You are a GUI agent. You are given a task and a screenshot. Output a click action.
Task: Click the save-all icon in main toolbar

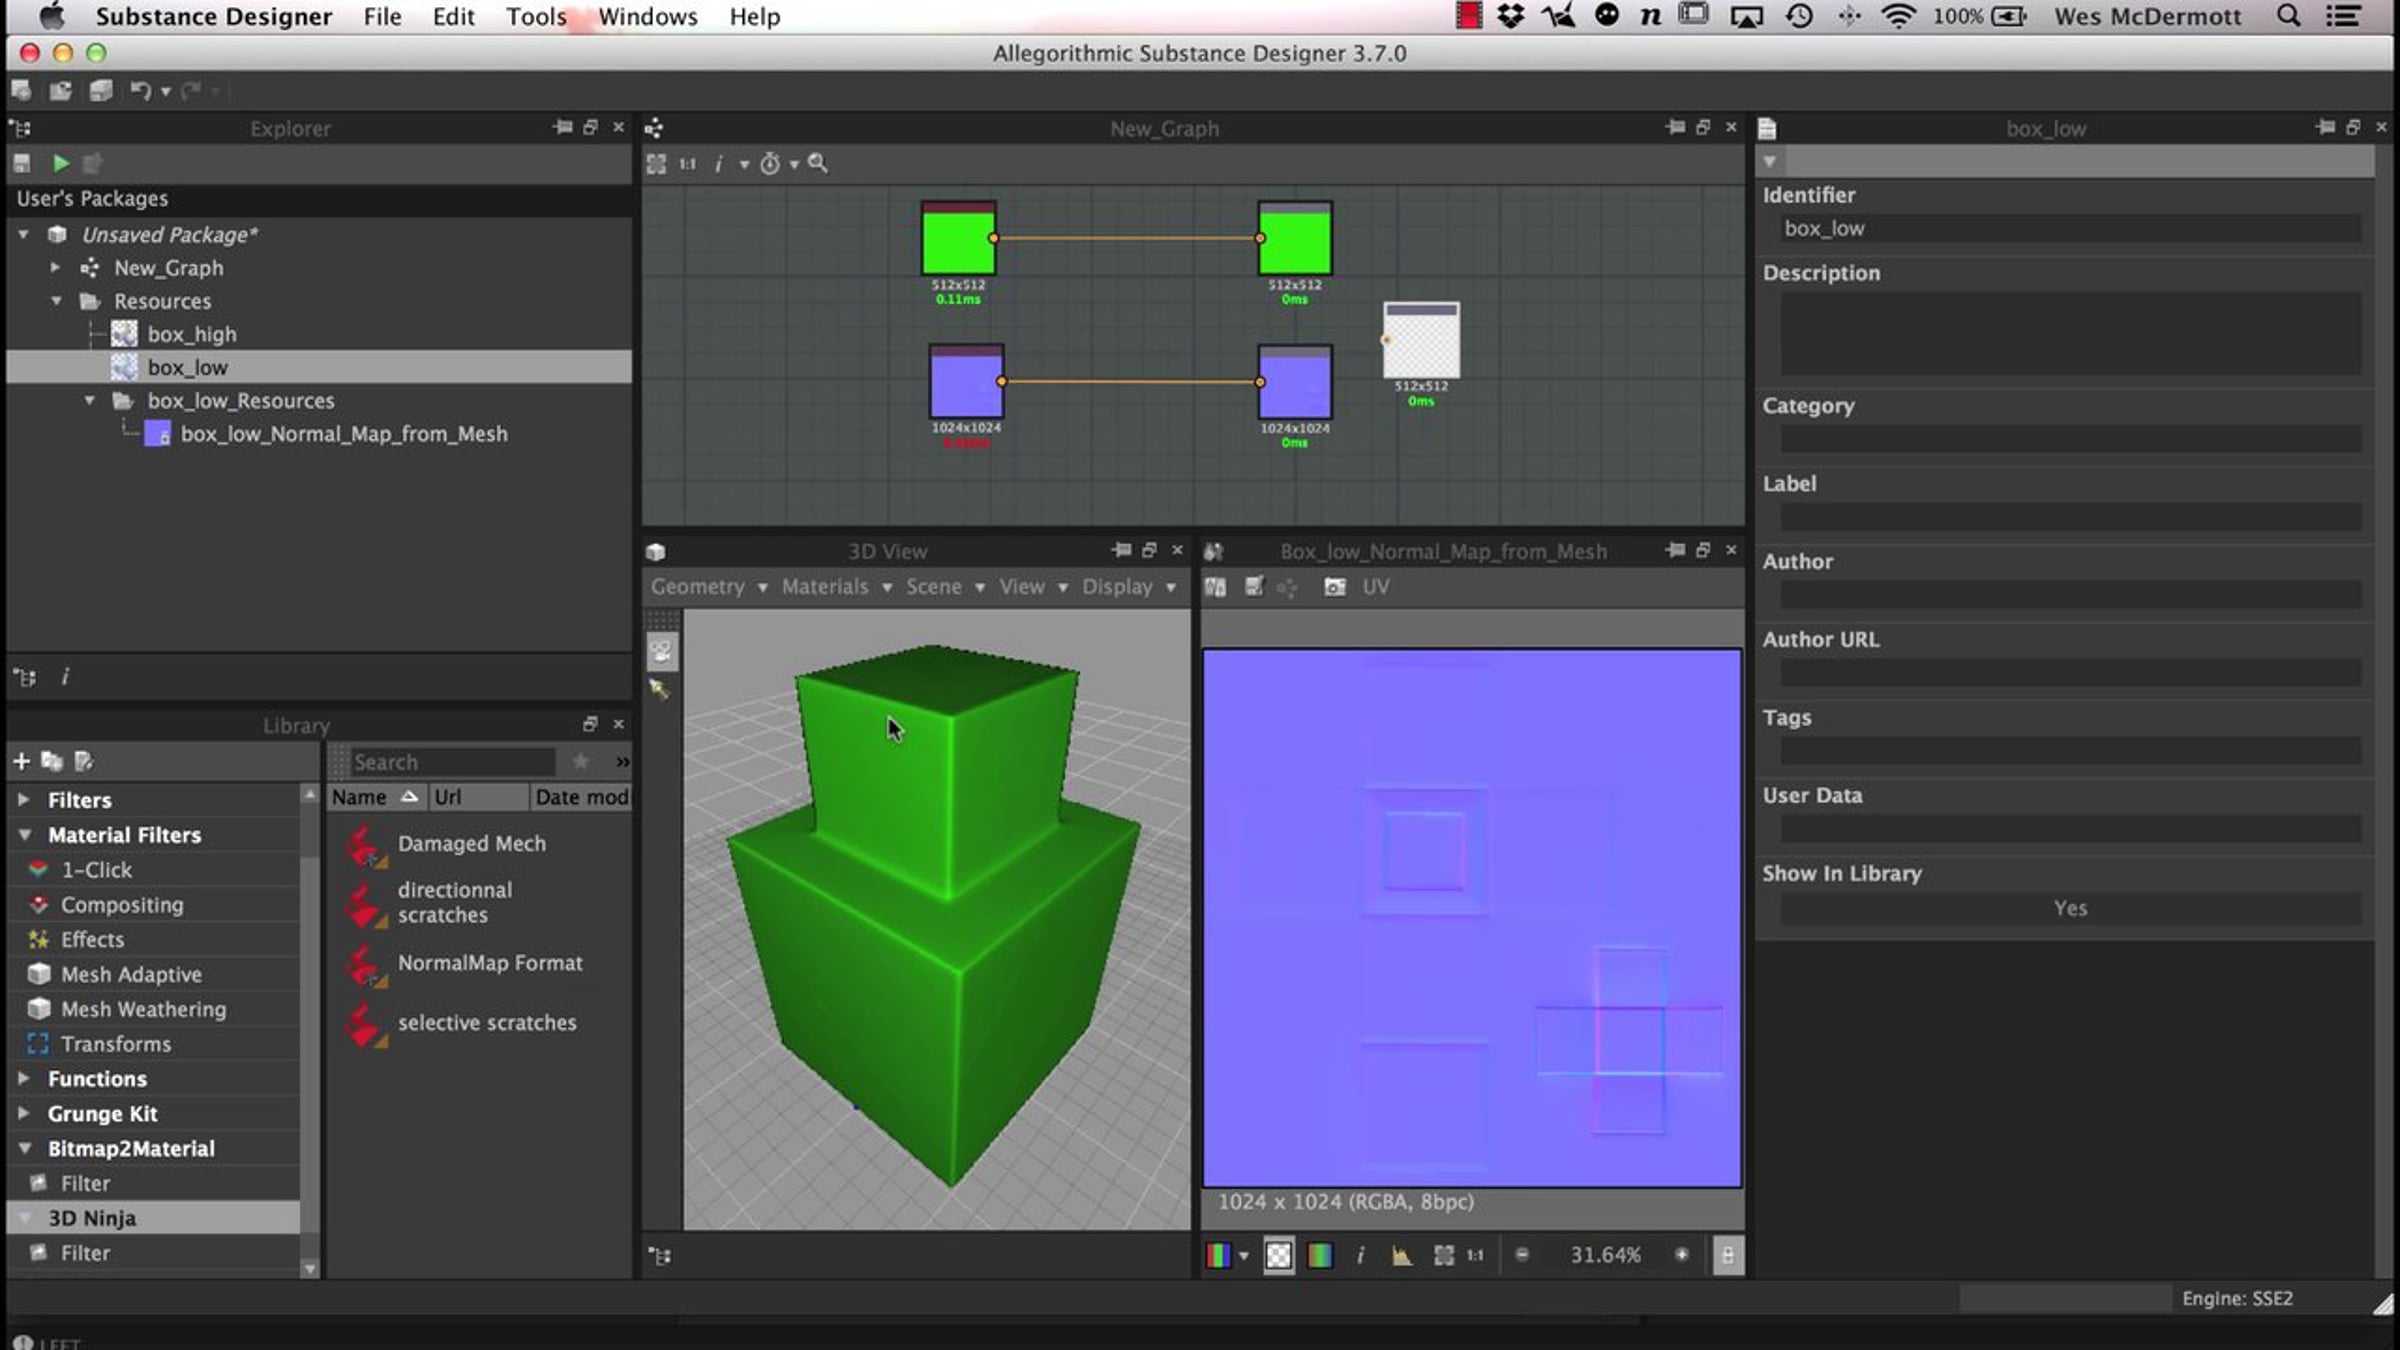point(101,91)
